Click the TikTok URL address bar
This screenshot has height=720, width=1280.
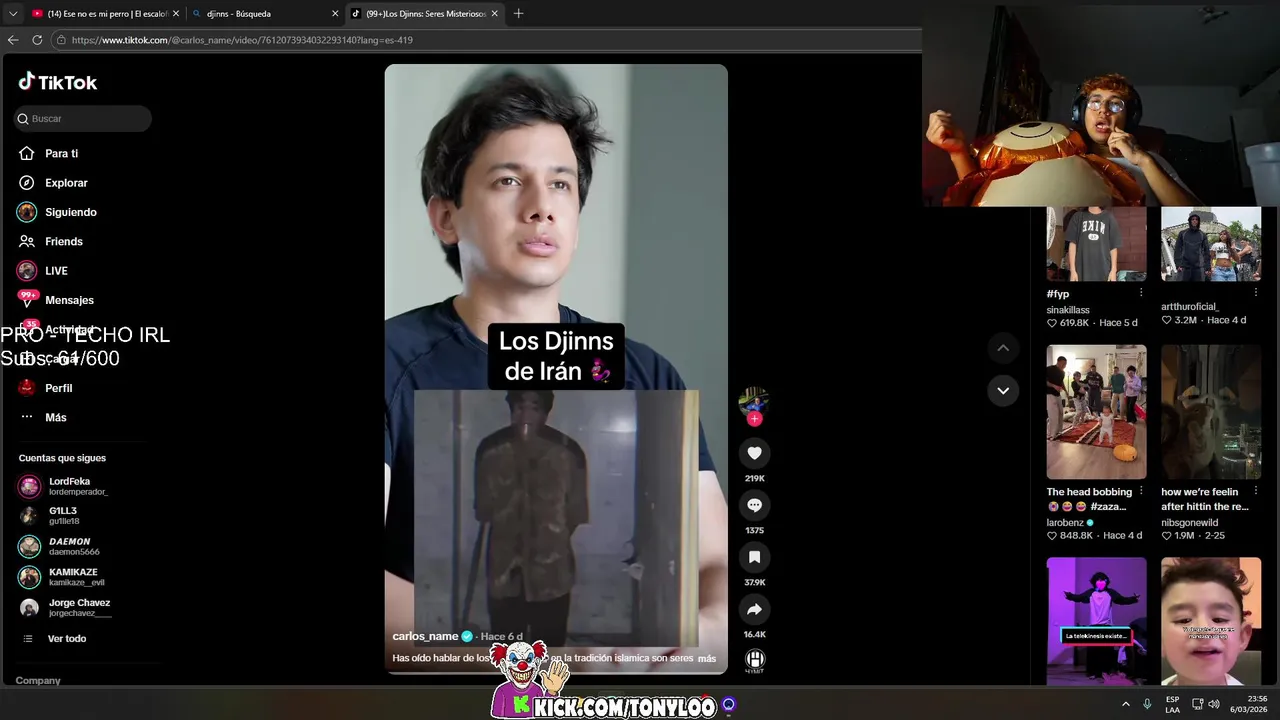(x=485, y=40)
